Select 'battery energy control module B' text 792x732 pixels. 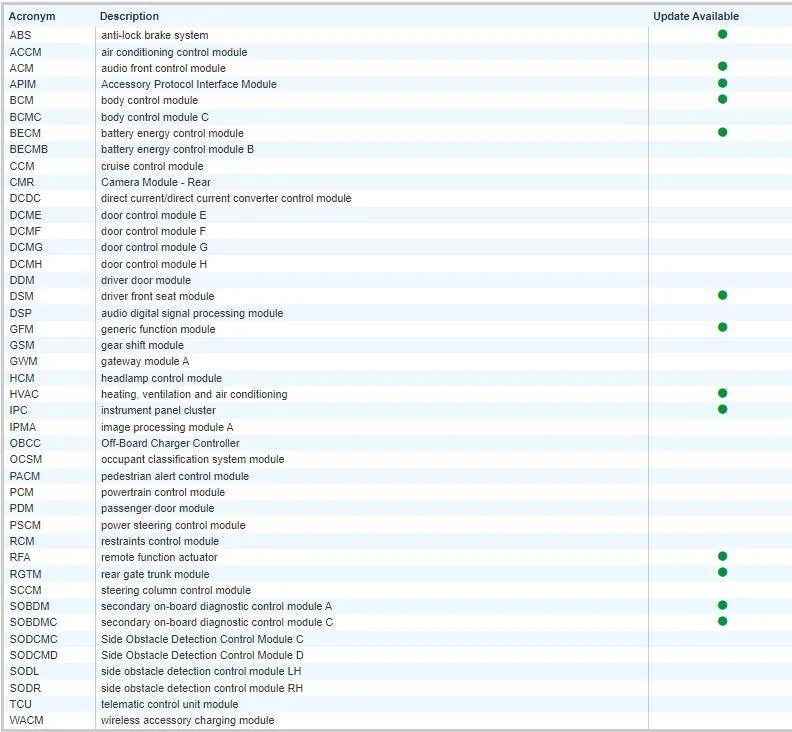pyautogui.click(x=177, y=150)
